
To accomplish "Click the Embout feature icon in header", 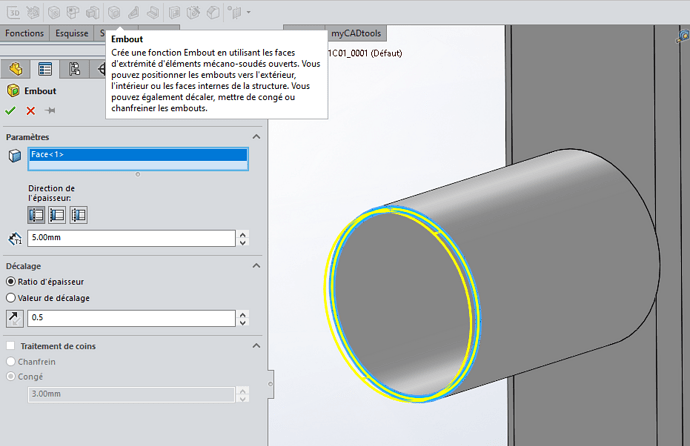I will [x=13, y=91].
